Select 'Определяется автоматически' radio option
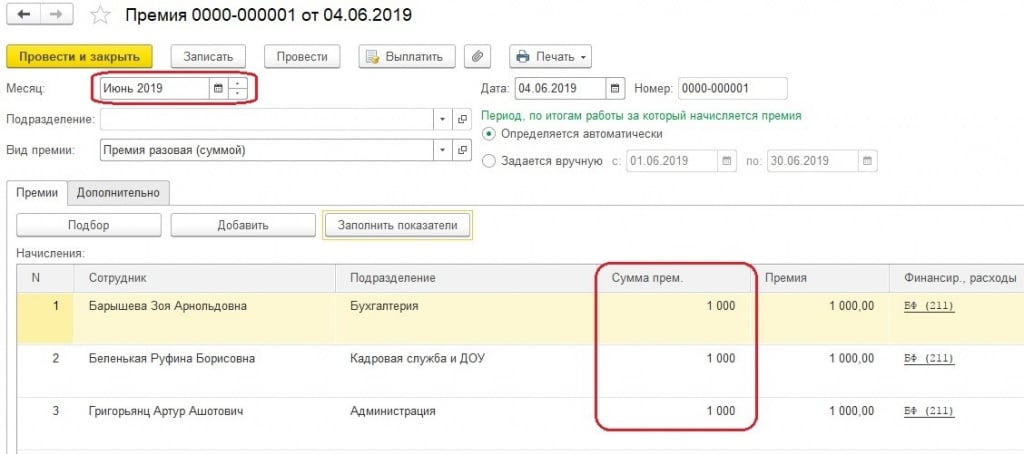The height and width of the screenshot is (454, 1024). pos(489,134)
